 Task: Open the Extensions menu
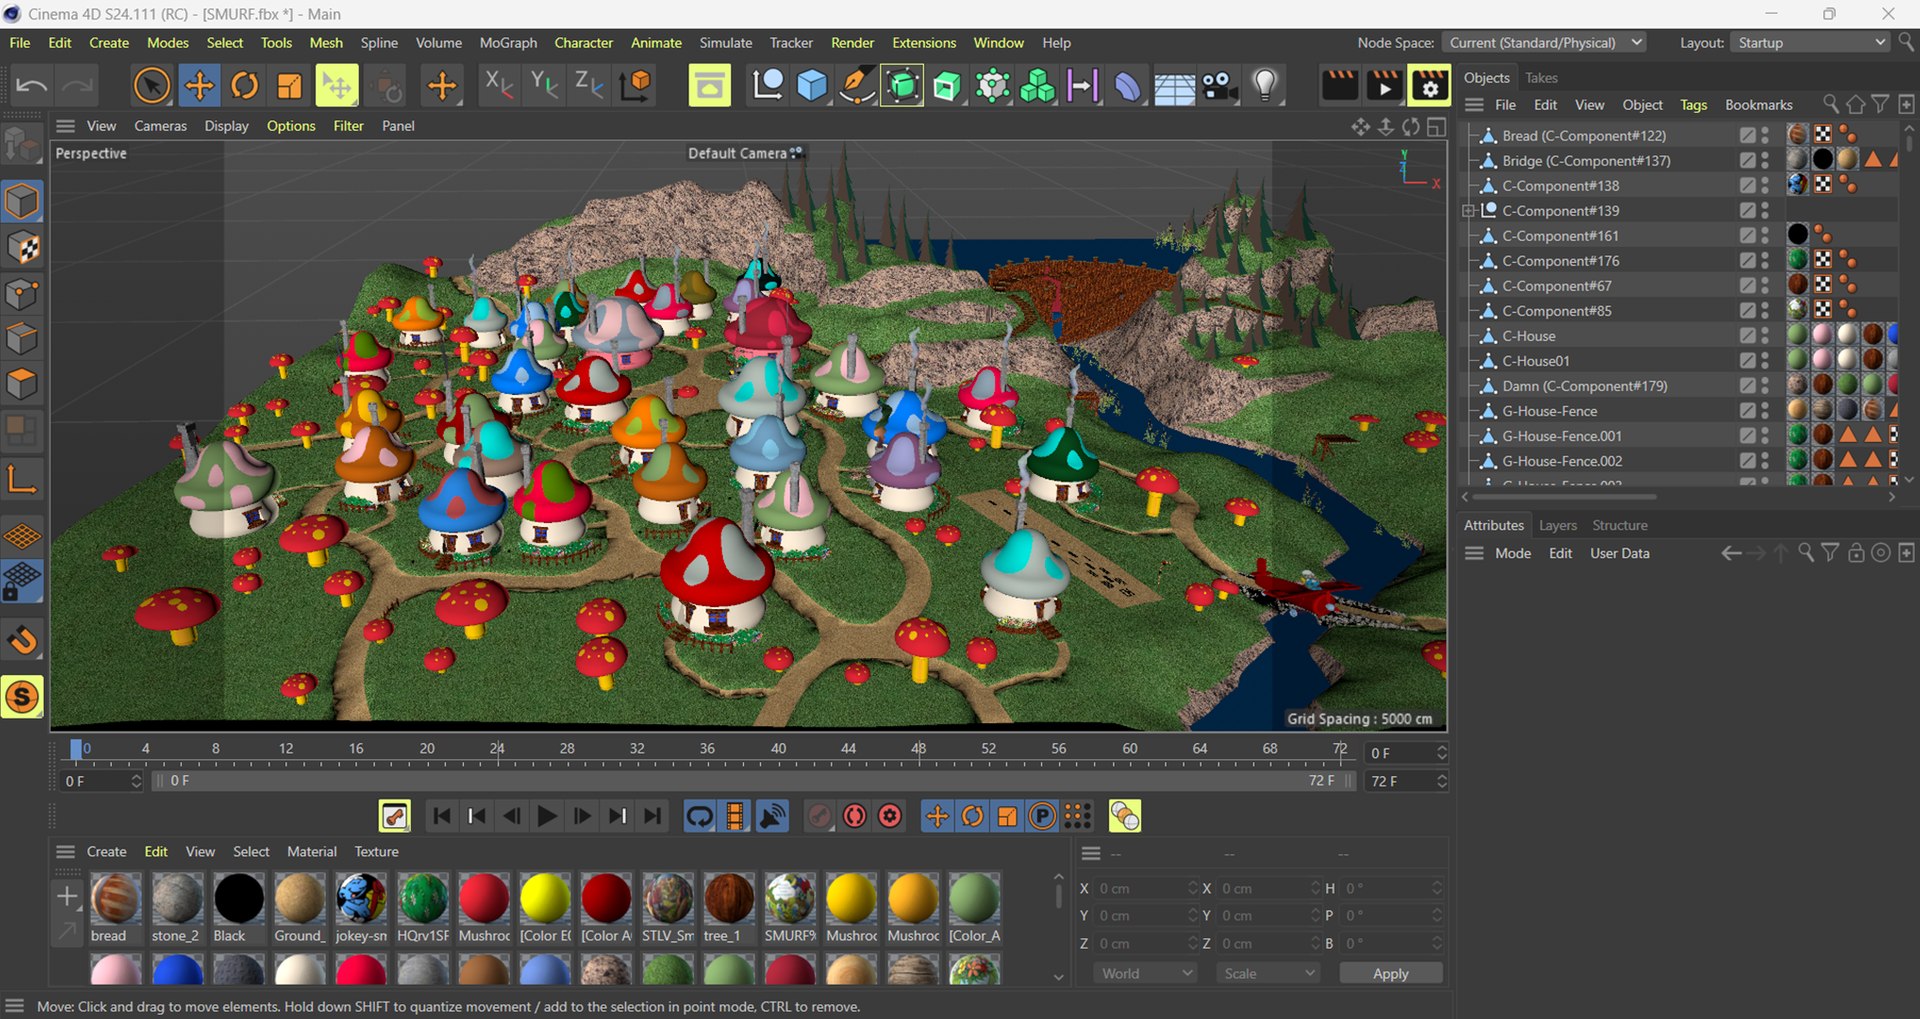(x=924, y=43)
